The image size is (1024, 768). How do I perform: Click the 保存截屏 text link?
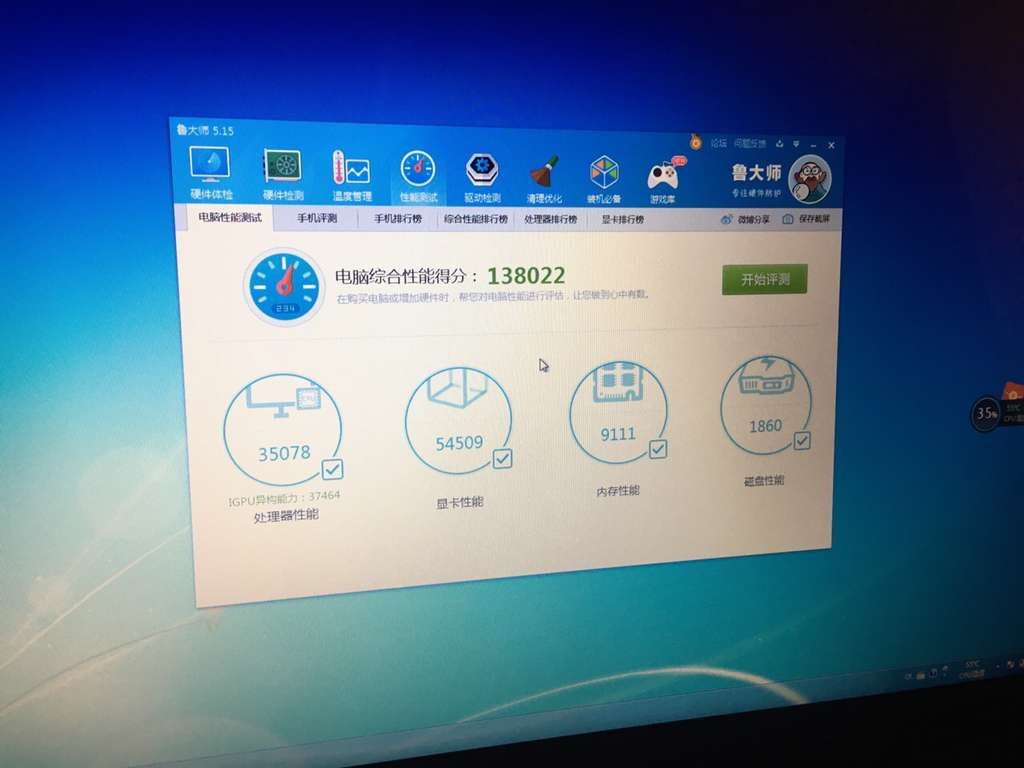click(x=814, y=219)
